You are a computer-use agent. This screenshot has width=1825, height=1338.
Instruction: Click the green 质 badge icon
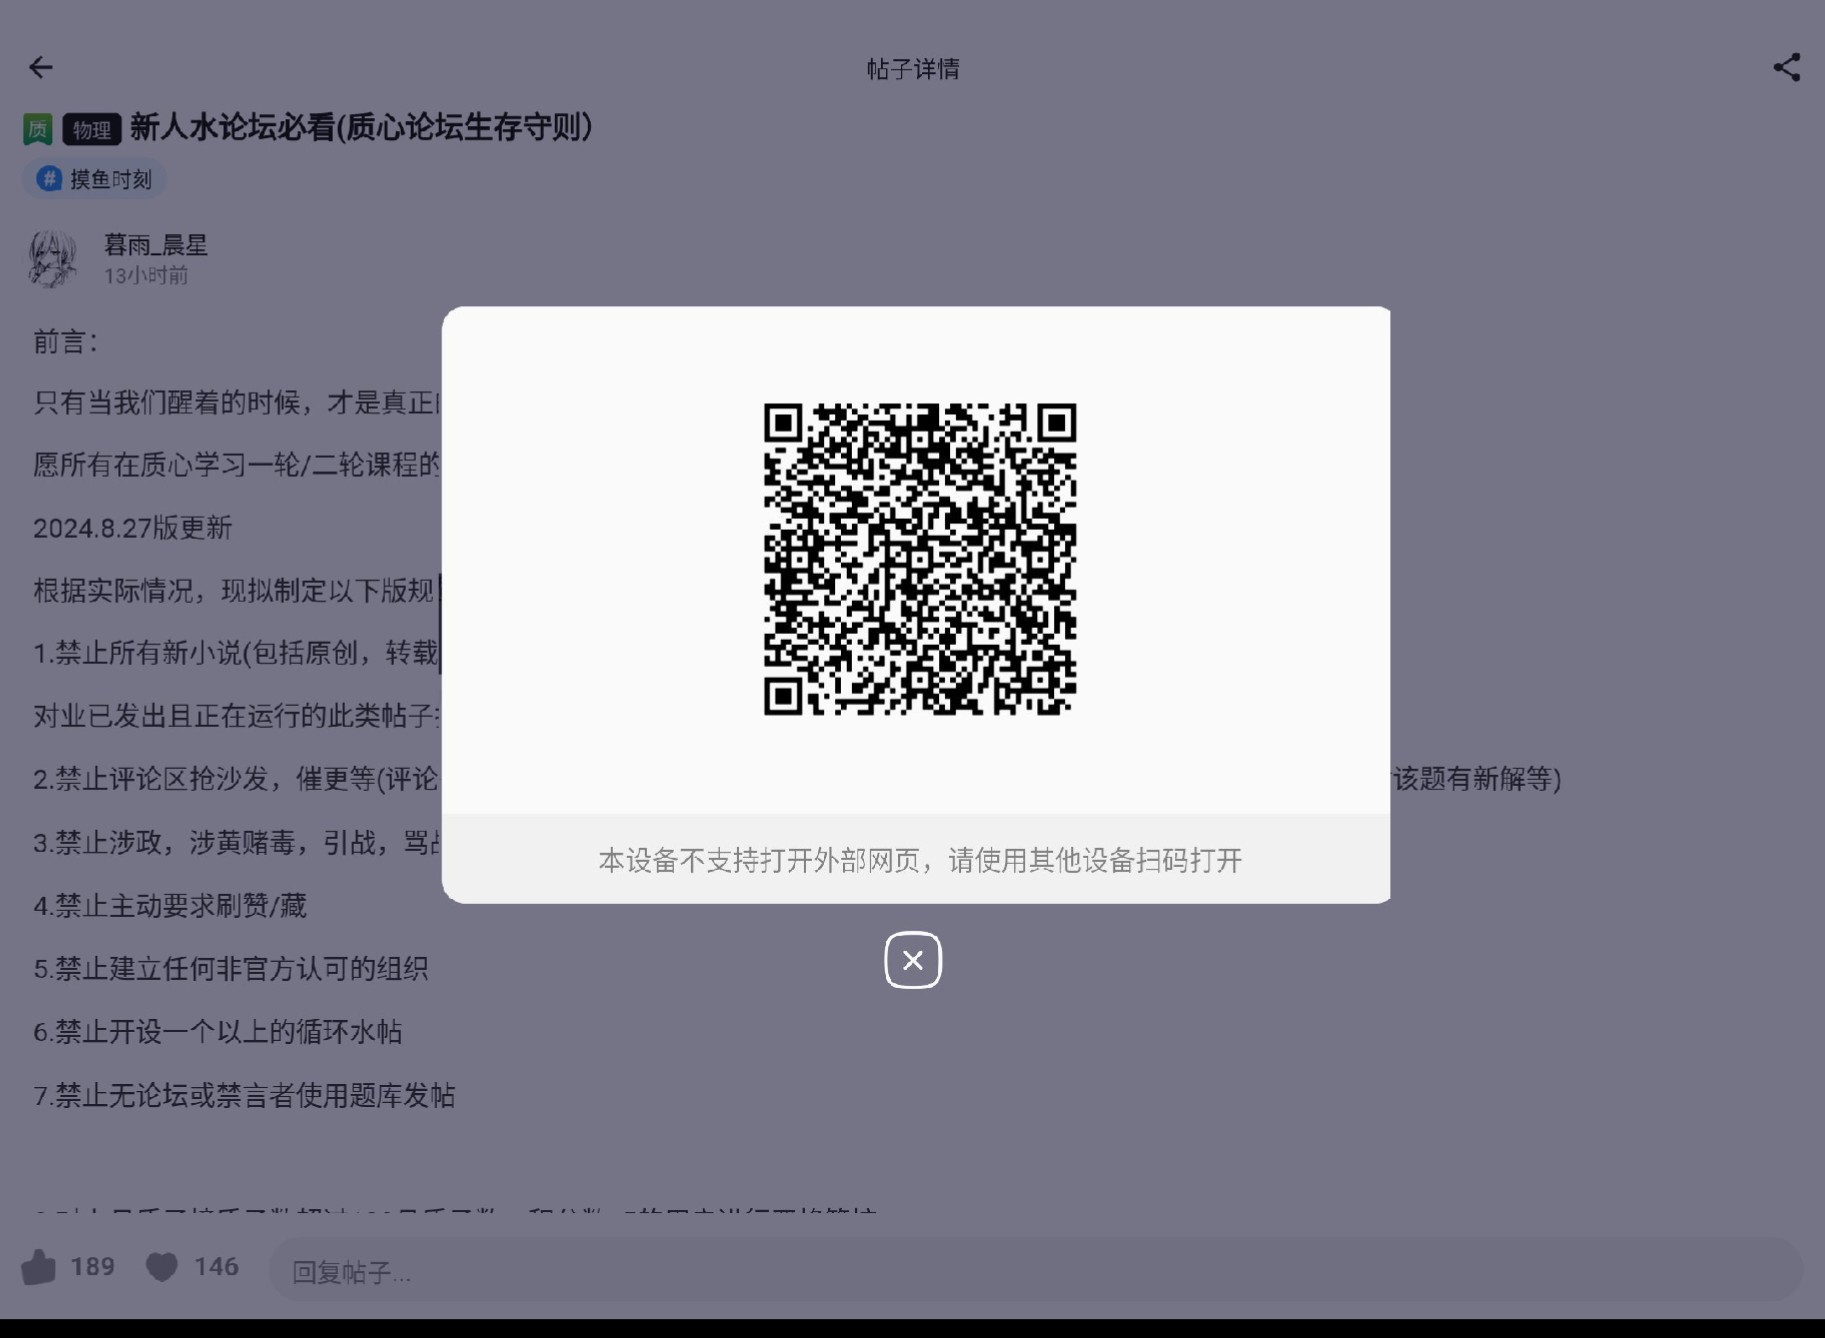[38, 129]
